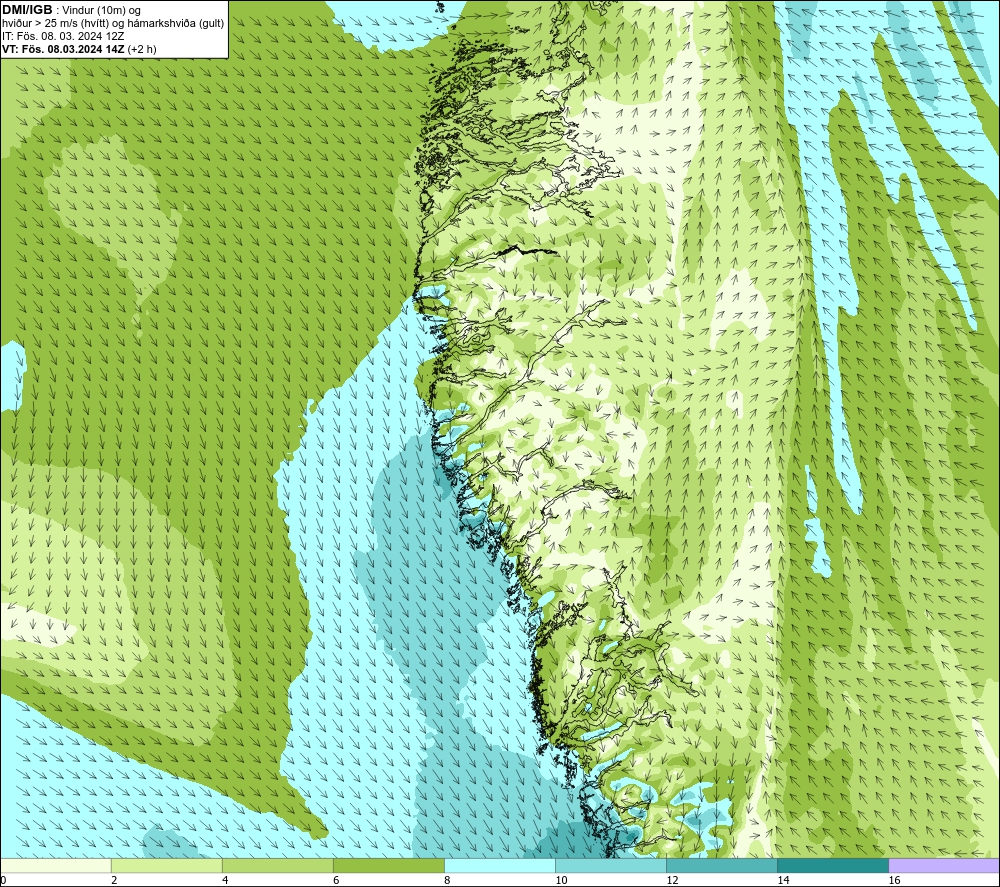
Task: Click the '12' scale label
Action: [672, 880]
